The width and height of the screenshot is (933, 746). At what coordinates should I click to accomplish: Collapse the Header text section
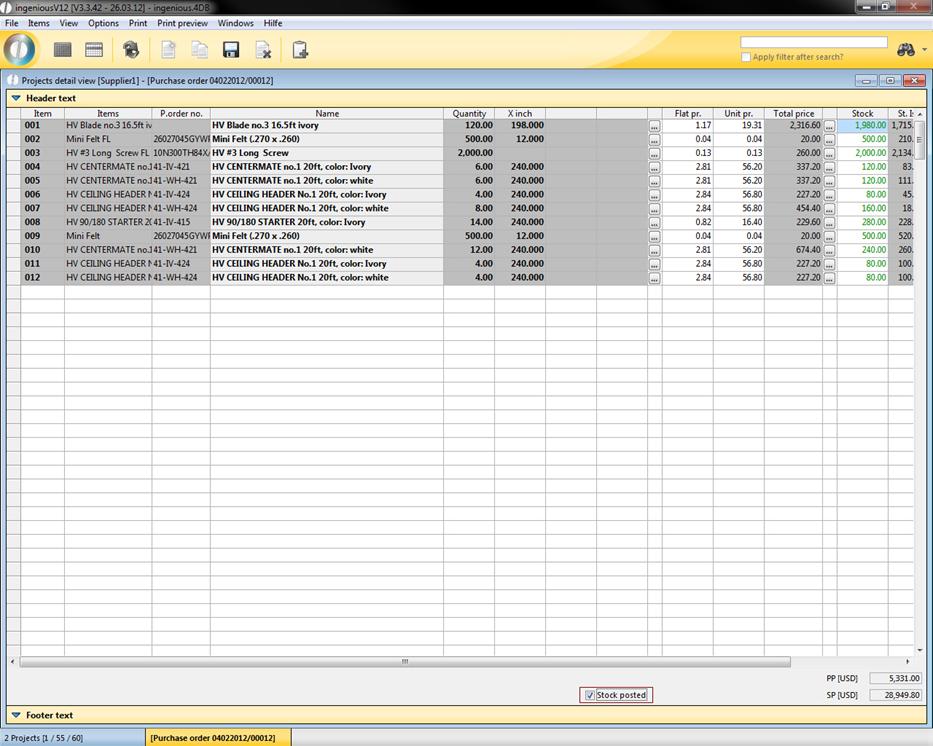click(x=16, y=99)
